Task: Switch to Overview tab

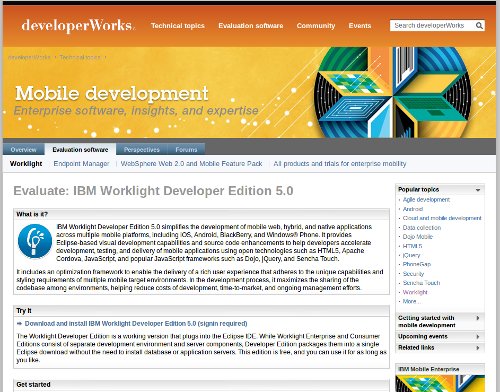Action: point(23,150)
